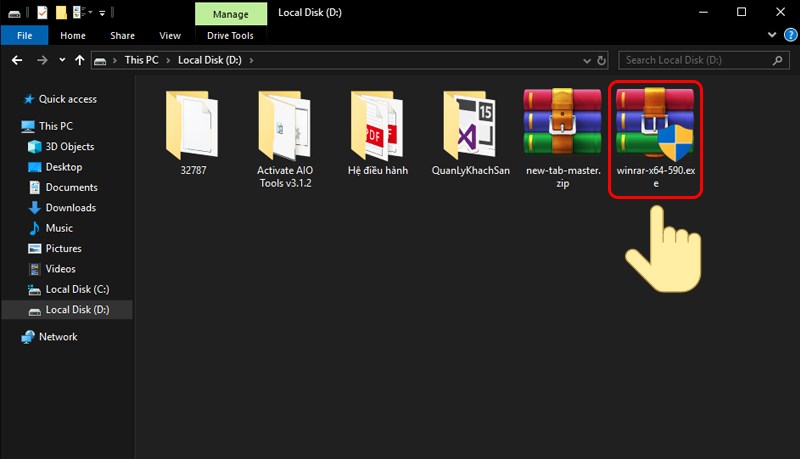800x459 pixels.
Task: Open Documents in the sidebar
Action: [x=71, y=187]
